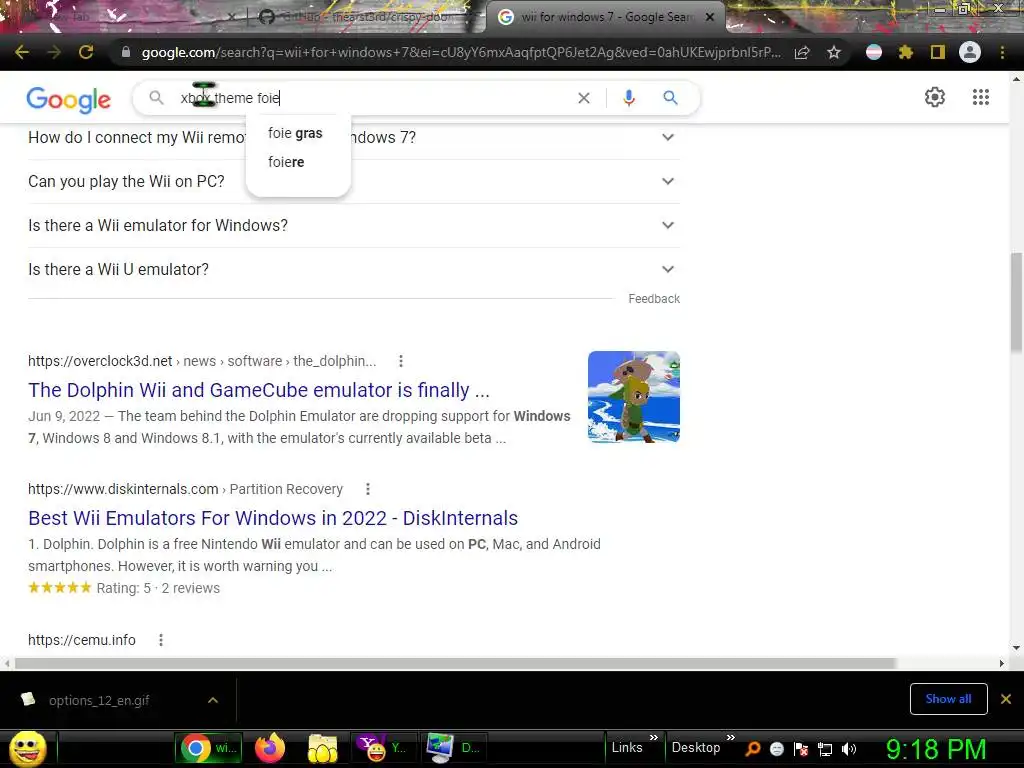Click the vertical page scrollbar thumb

click(1016, 302)
